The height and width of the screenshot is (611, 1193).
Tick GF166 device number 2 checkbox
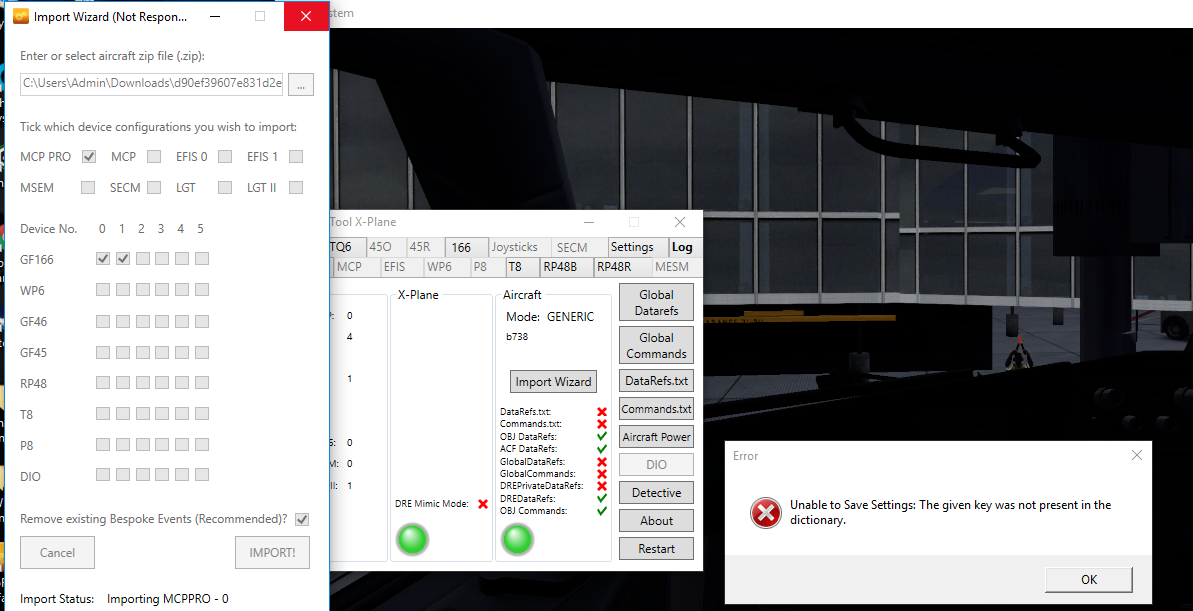(142, 259)
